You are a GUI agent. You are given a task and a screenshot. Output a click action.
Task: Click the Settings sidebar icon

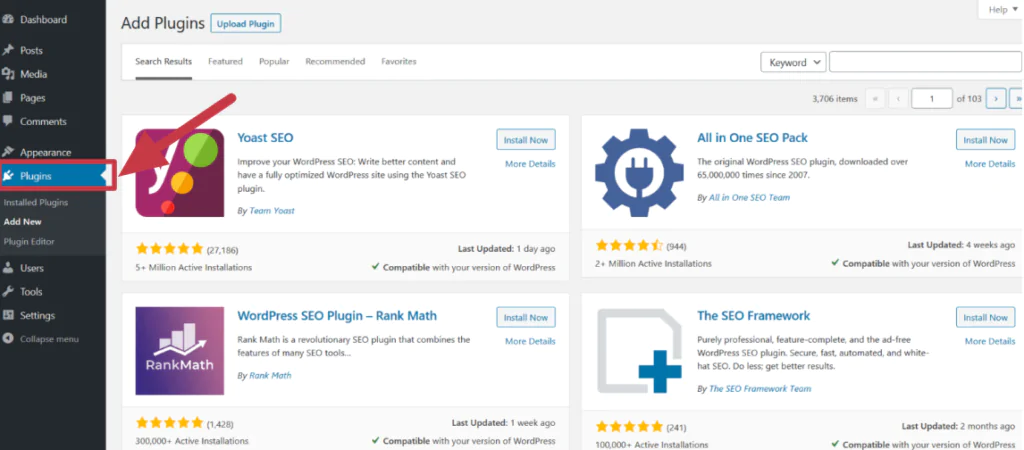click(8, 316)
